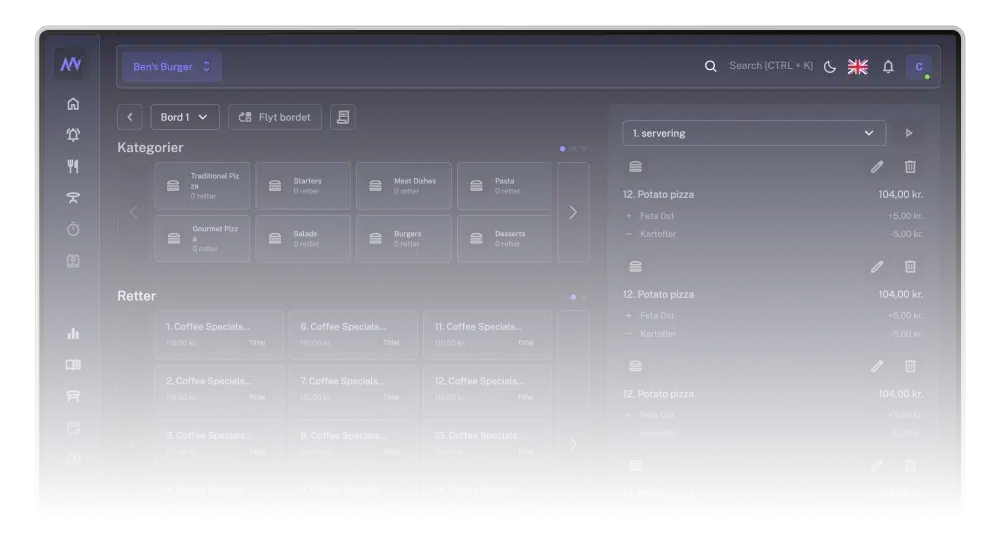Delete the second Potato pizza order item

coord(910,266)
